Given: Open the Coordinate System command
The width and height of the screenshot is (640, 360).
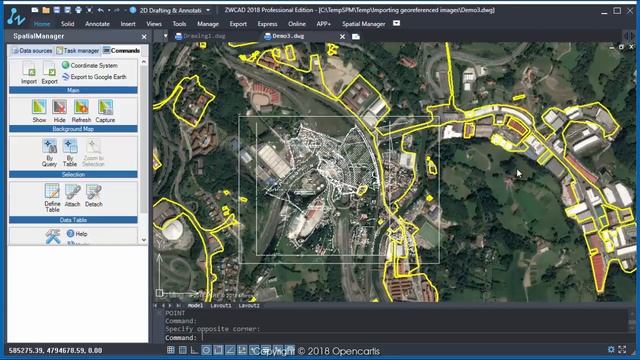Looking at the screenshot, I should [x=89, y=65].
